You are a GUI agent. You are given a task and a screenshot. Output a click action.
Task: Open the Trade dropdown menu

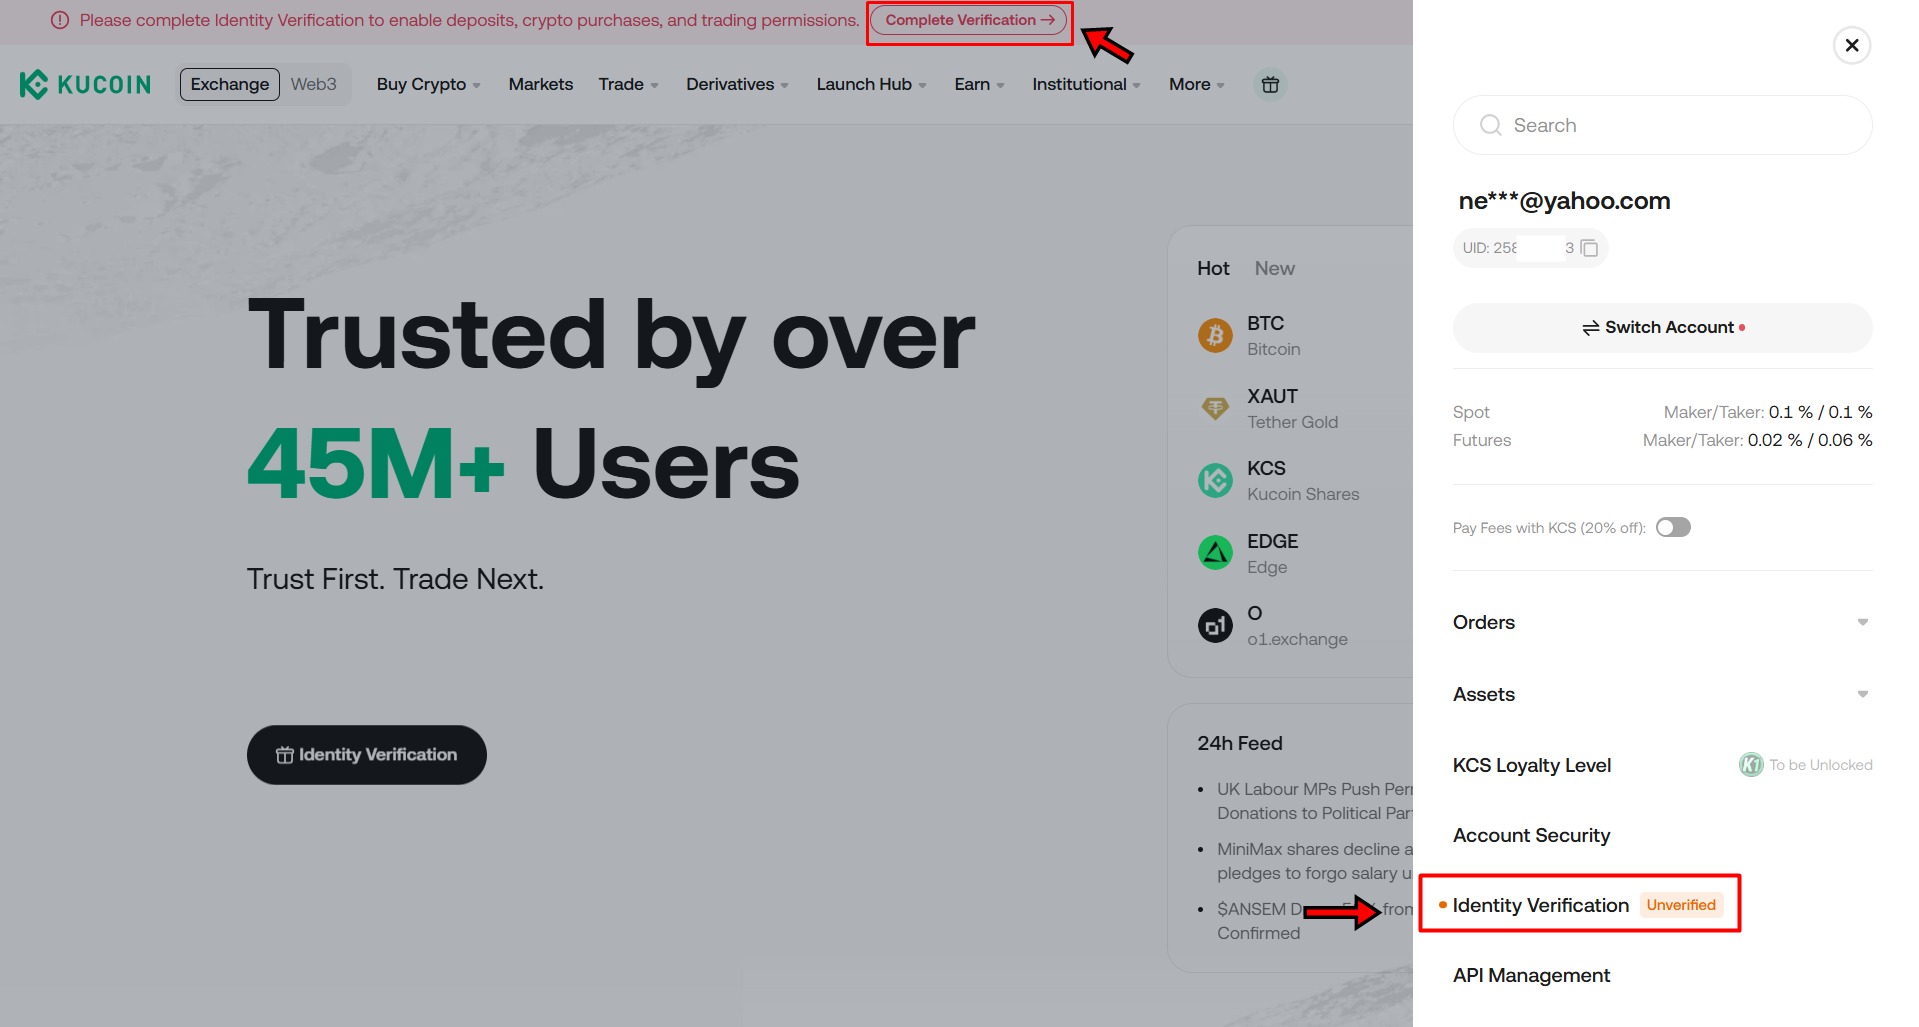pos(628,84)
